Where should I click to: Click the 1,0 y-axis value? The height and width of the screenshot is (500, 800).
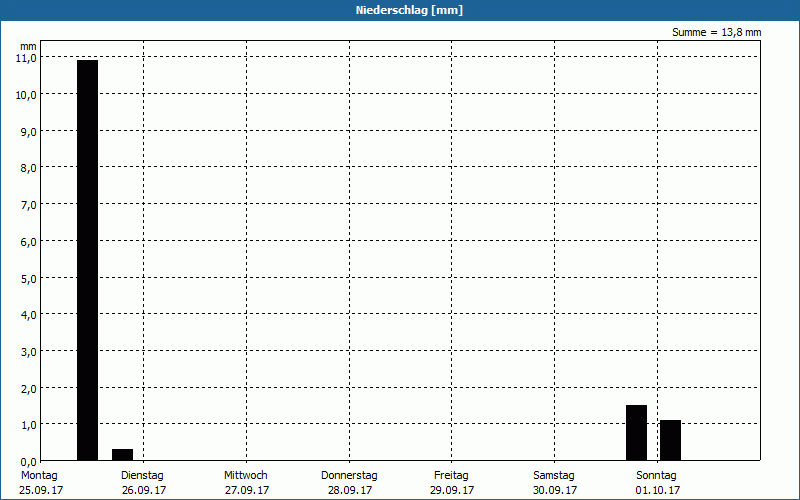pos(28,424)
